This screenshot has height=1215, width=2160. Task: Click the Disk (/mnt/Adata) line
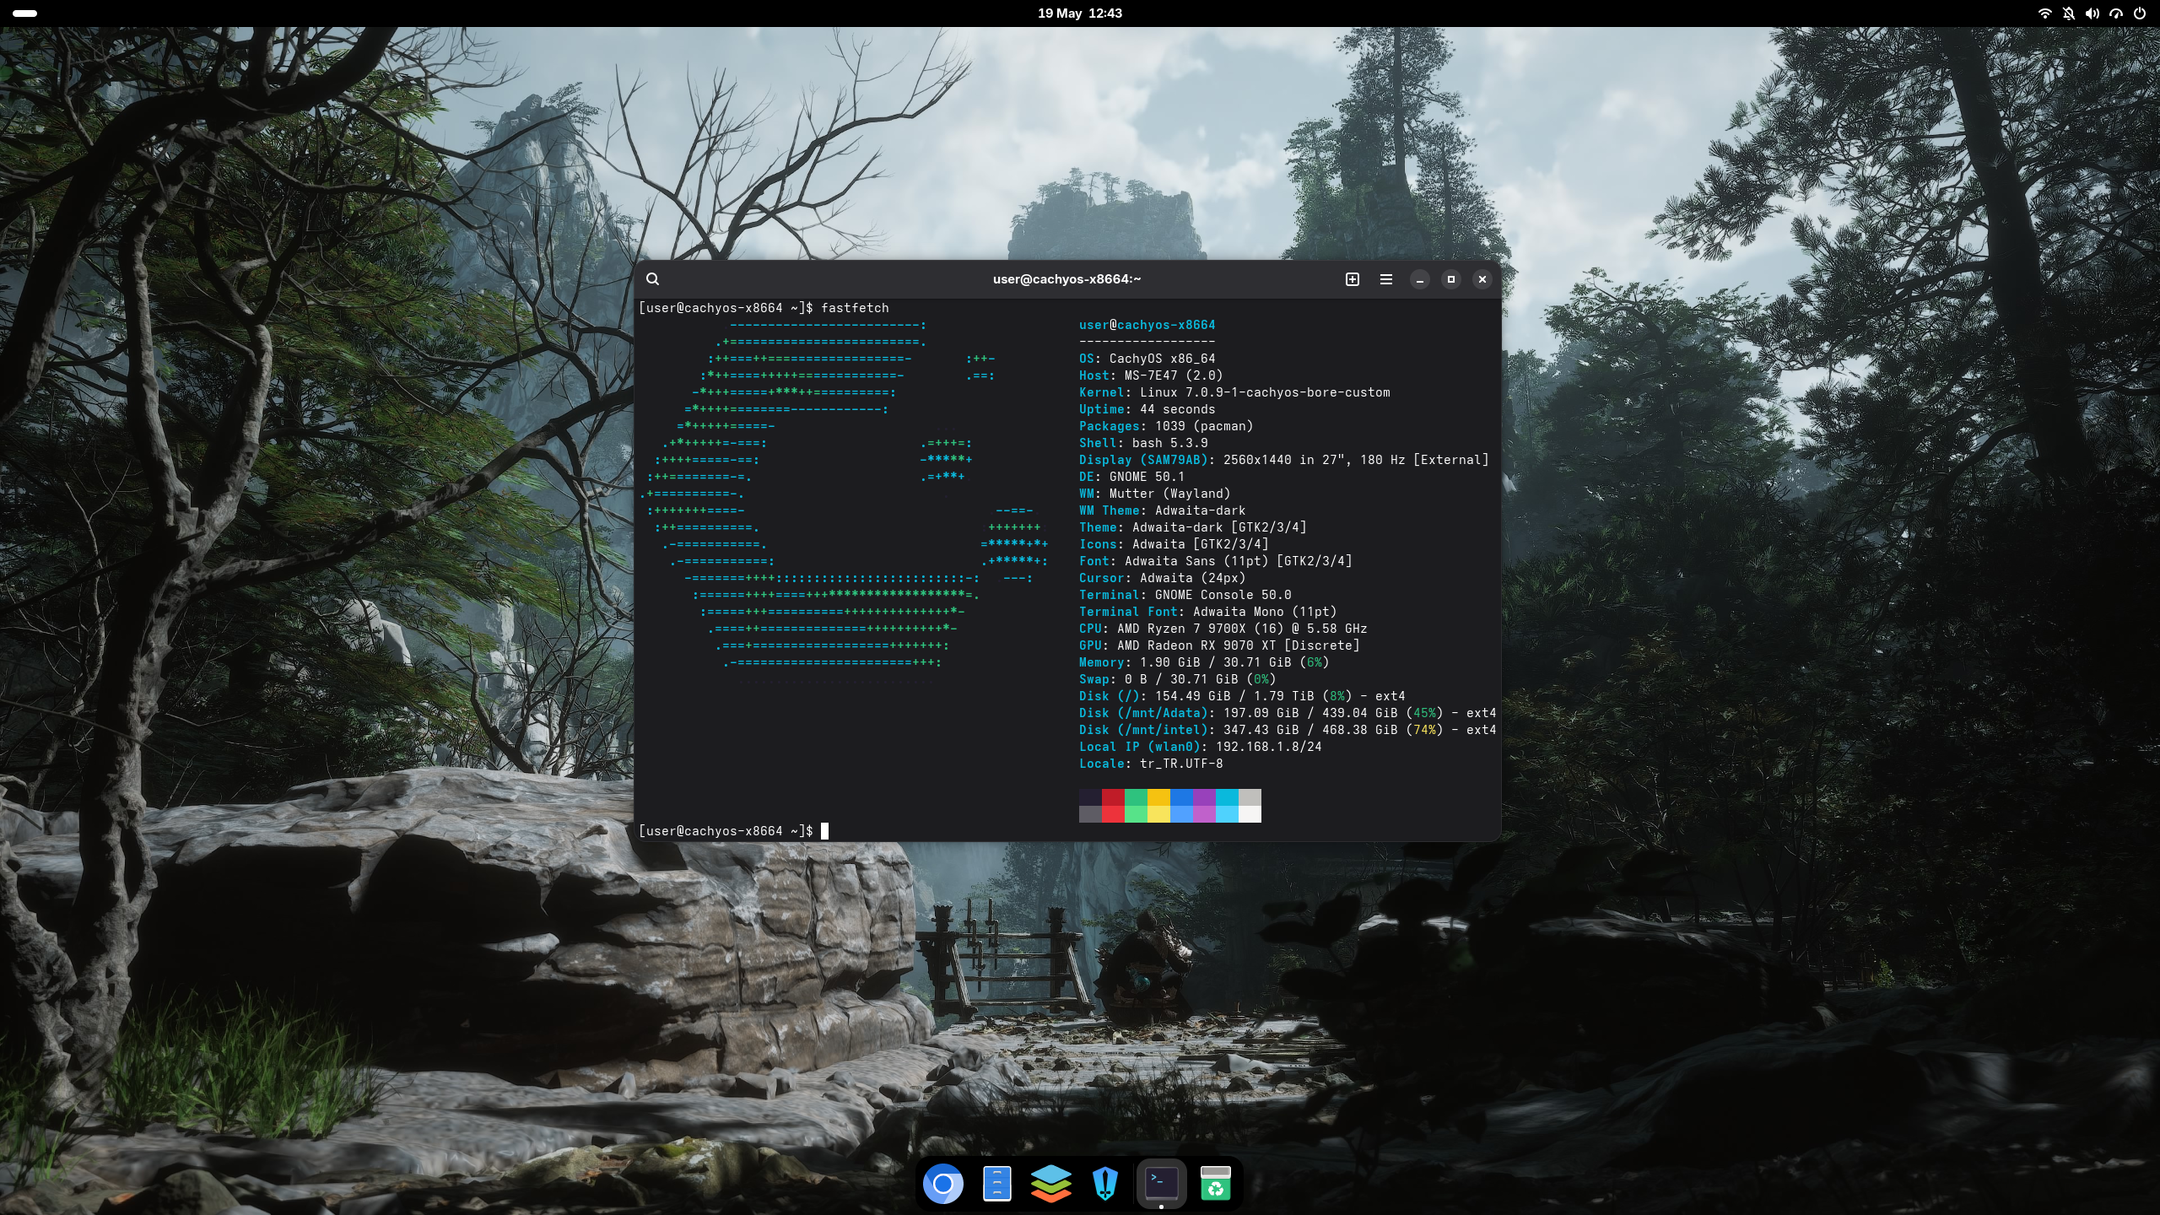[1288, 713]
